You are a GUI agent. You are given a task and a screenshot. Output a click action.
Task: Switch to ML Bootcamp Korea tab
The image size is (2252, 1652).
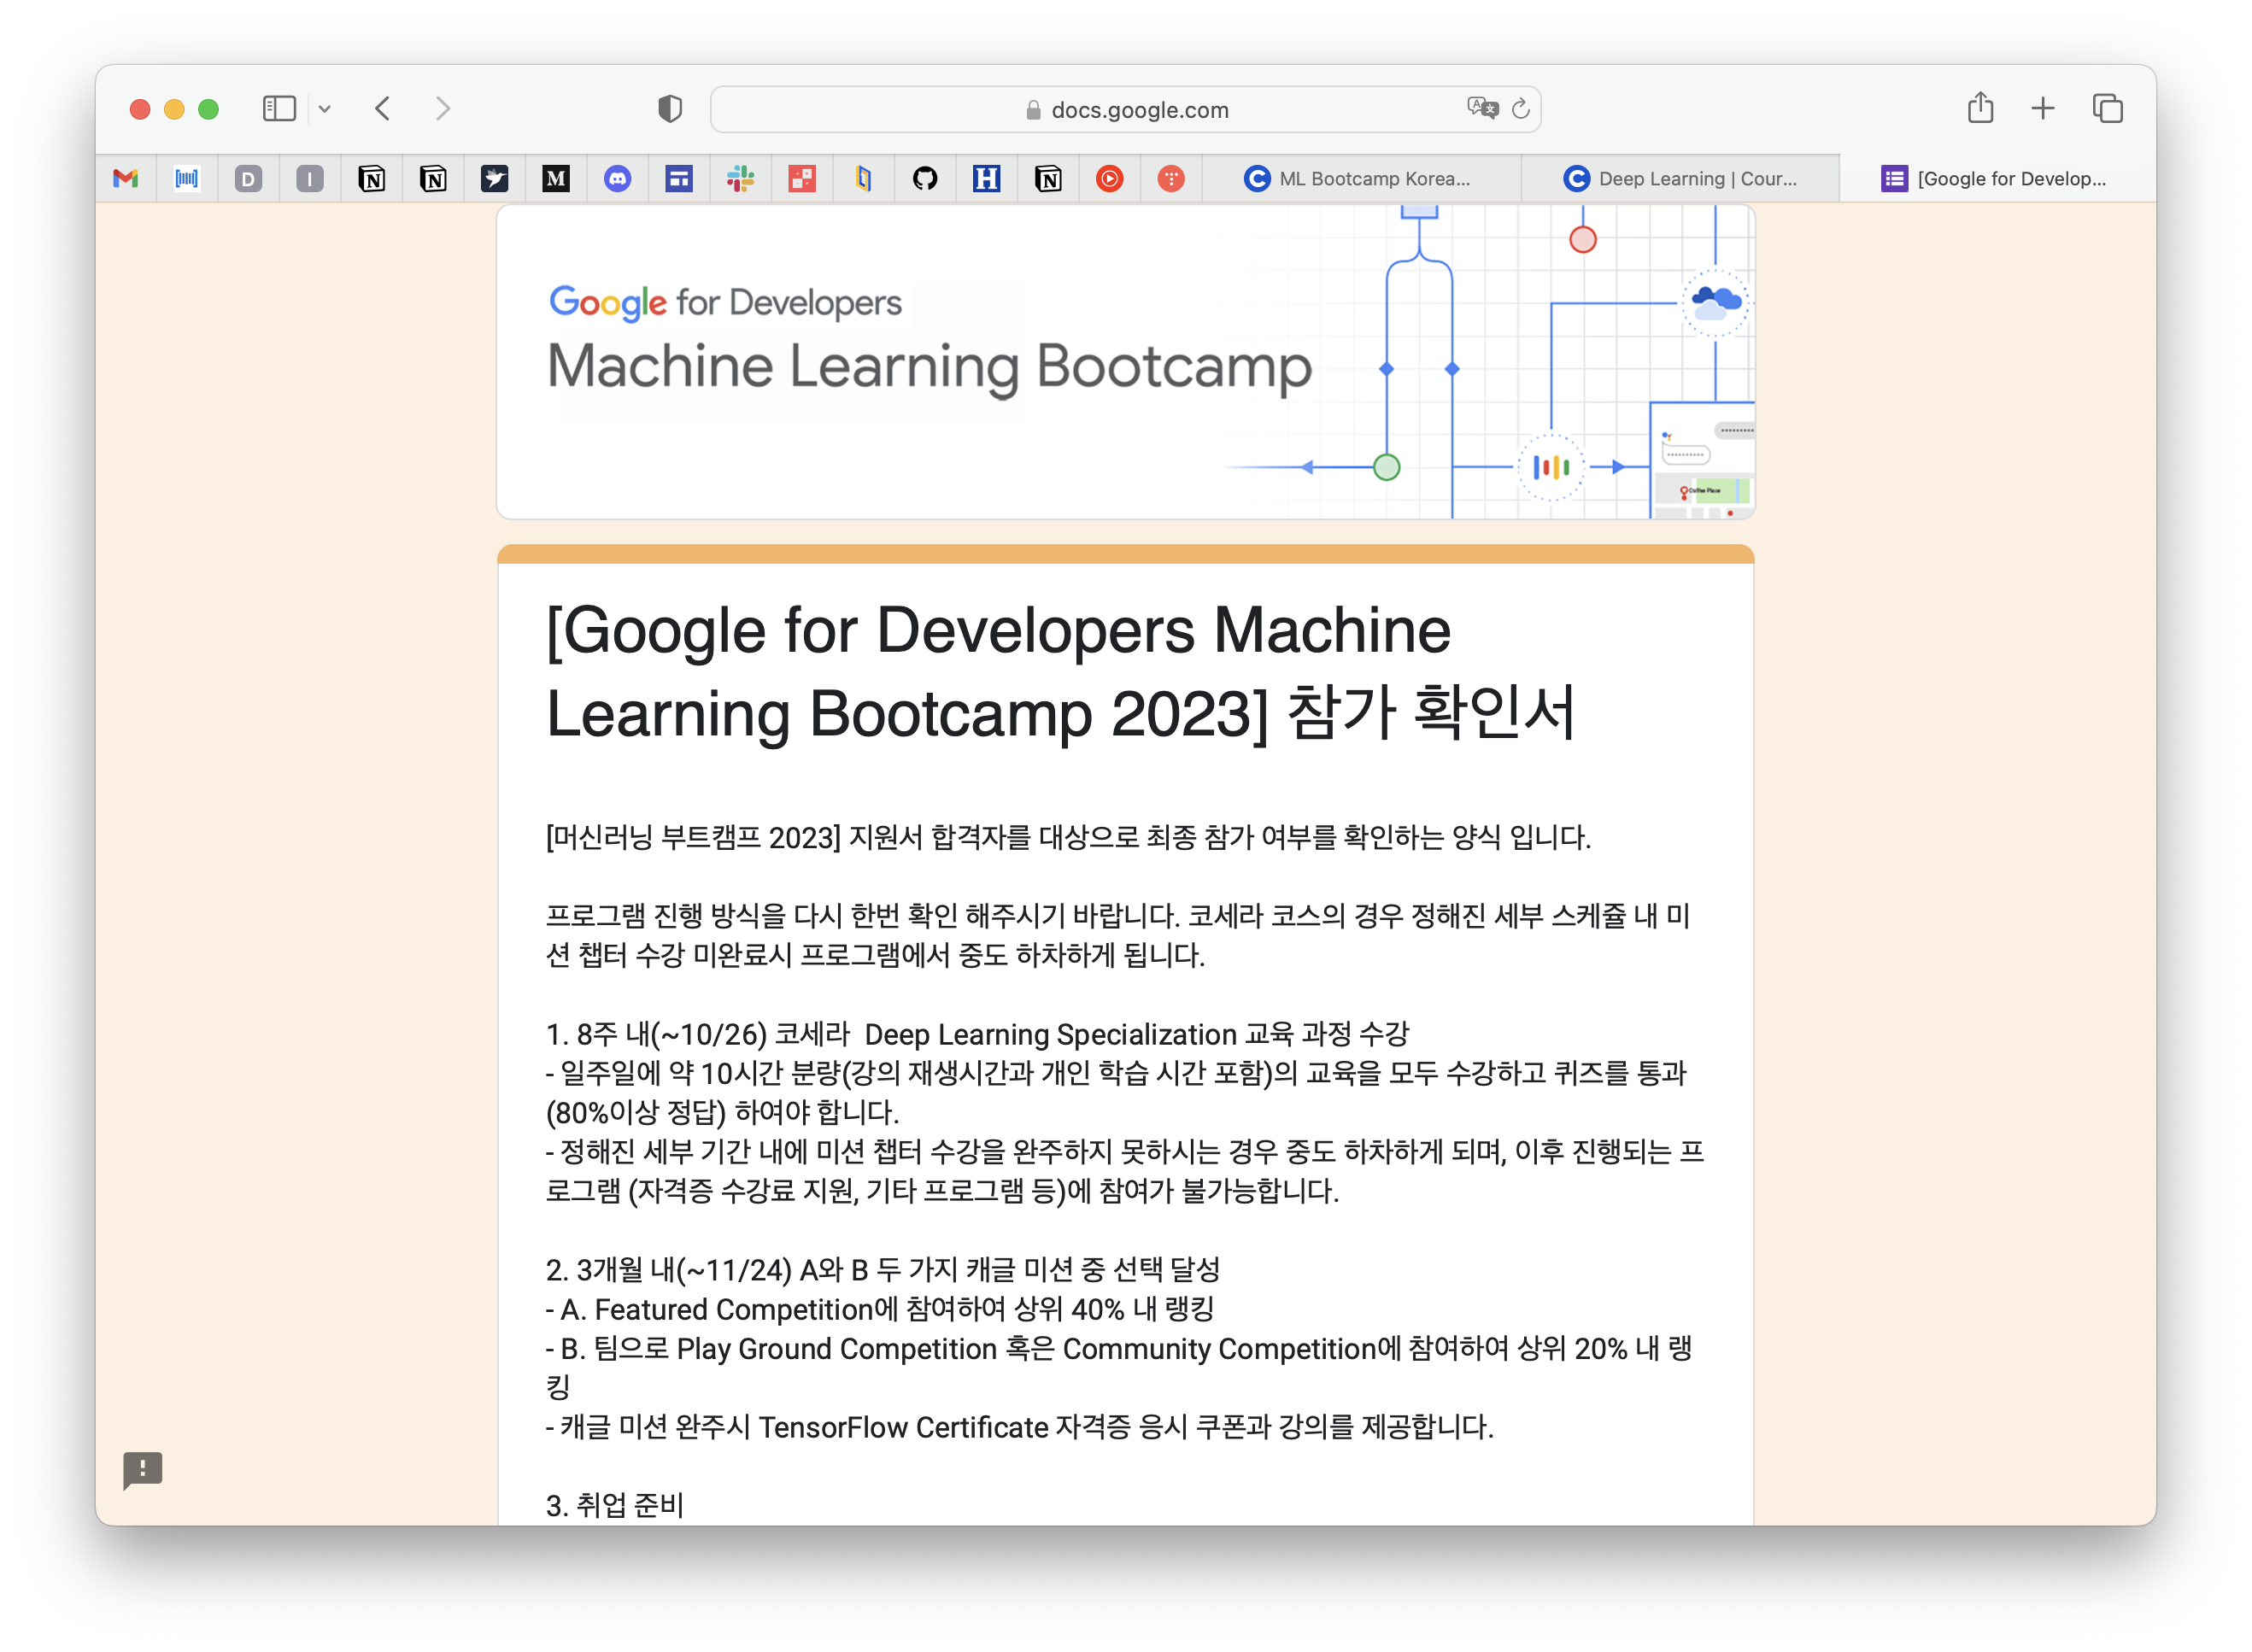click(x=1360, y=179)
